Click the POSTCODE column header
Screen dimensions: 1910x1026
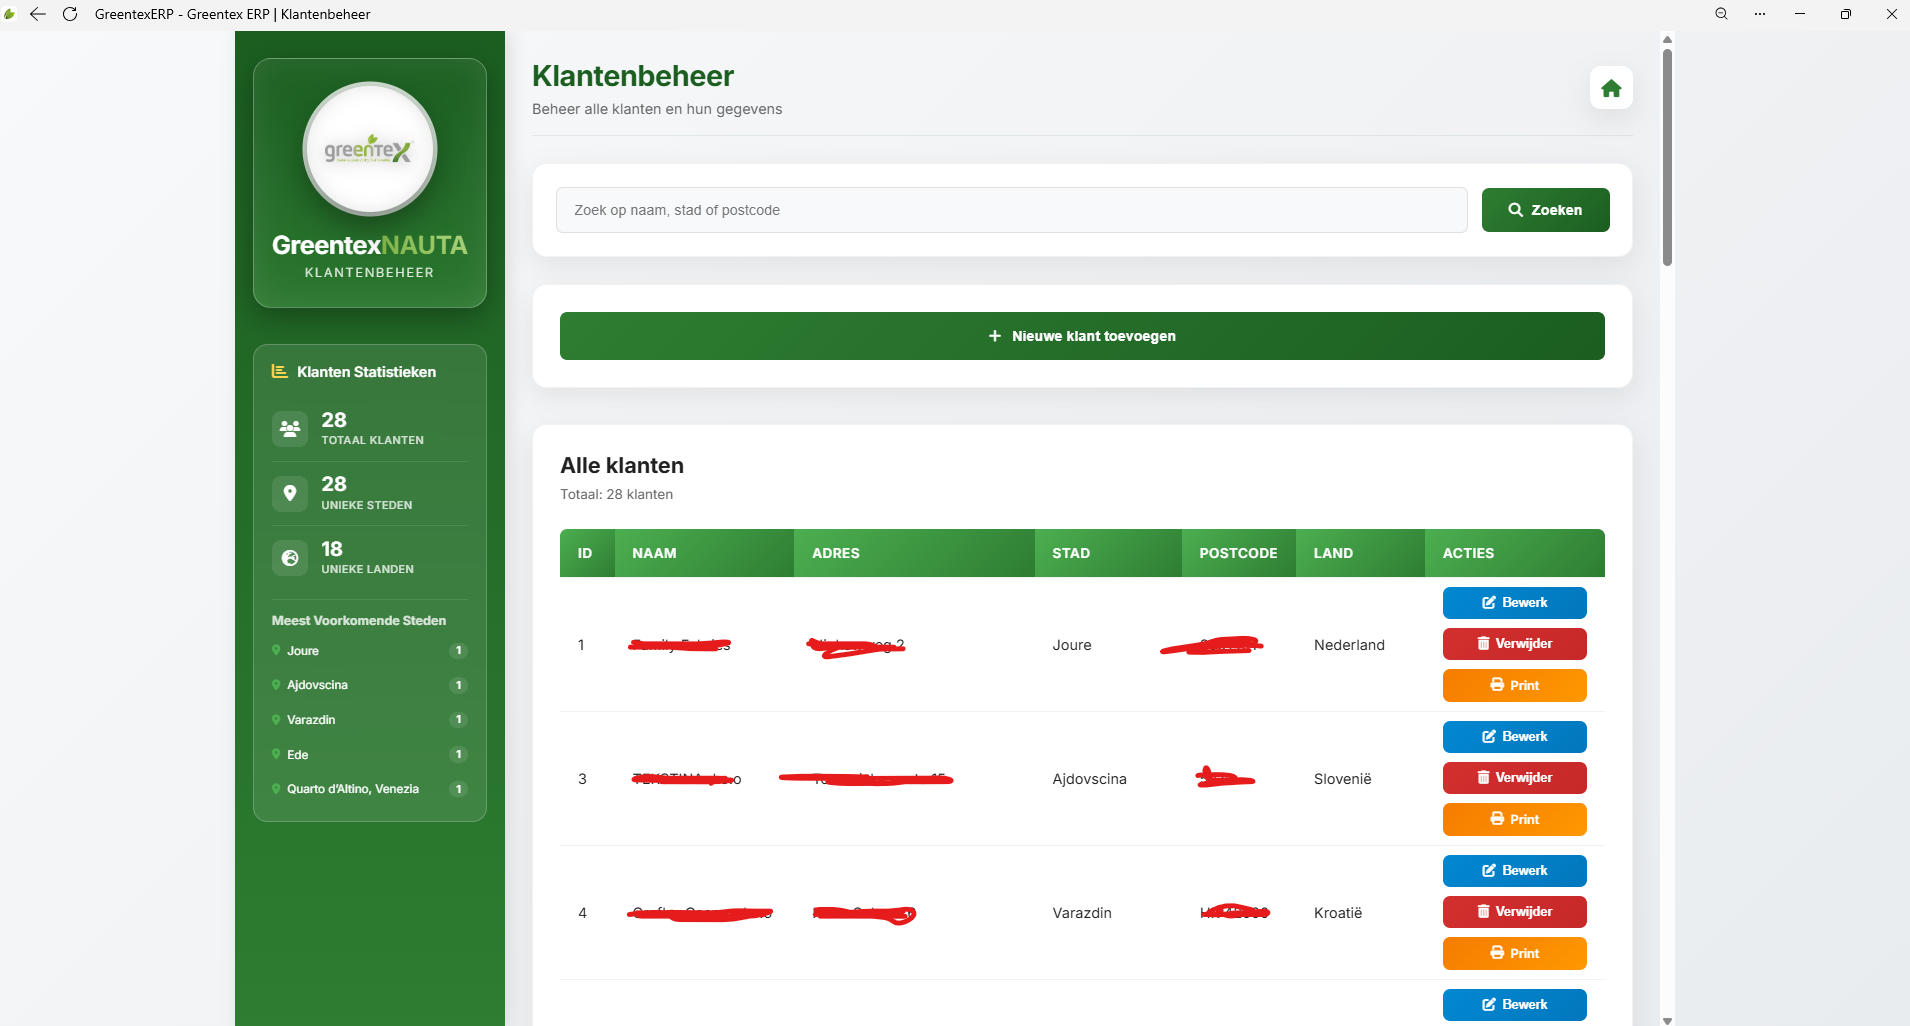coord(1238,553)
